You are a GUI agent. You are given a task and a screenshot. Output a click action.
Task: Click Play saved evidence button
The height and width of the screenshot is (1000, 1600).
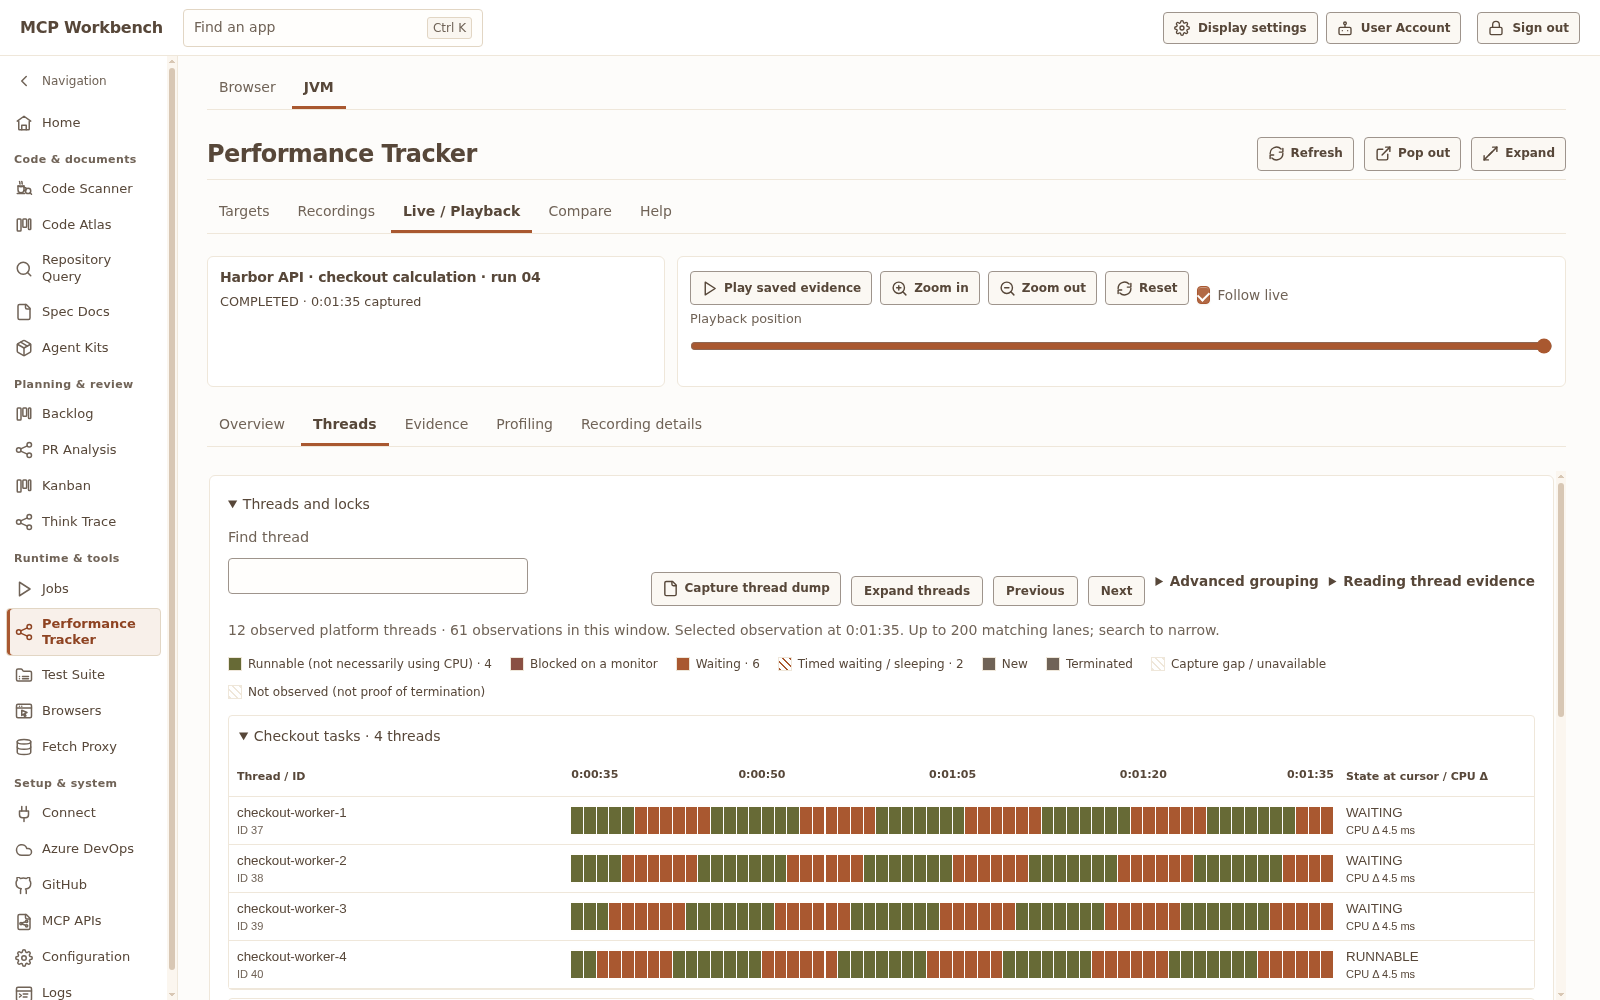tap(781, 288)
